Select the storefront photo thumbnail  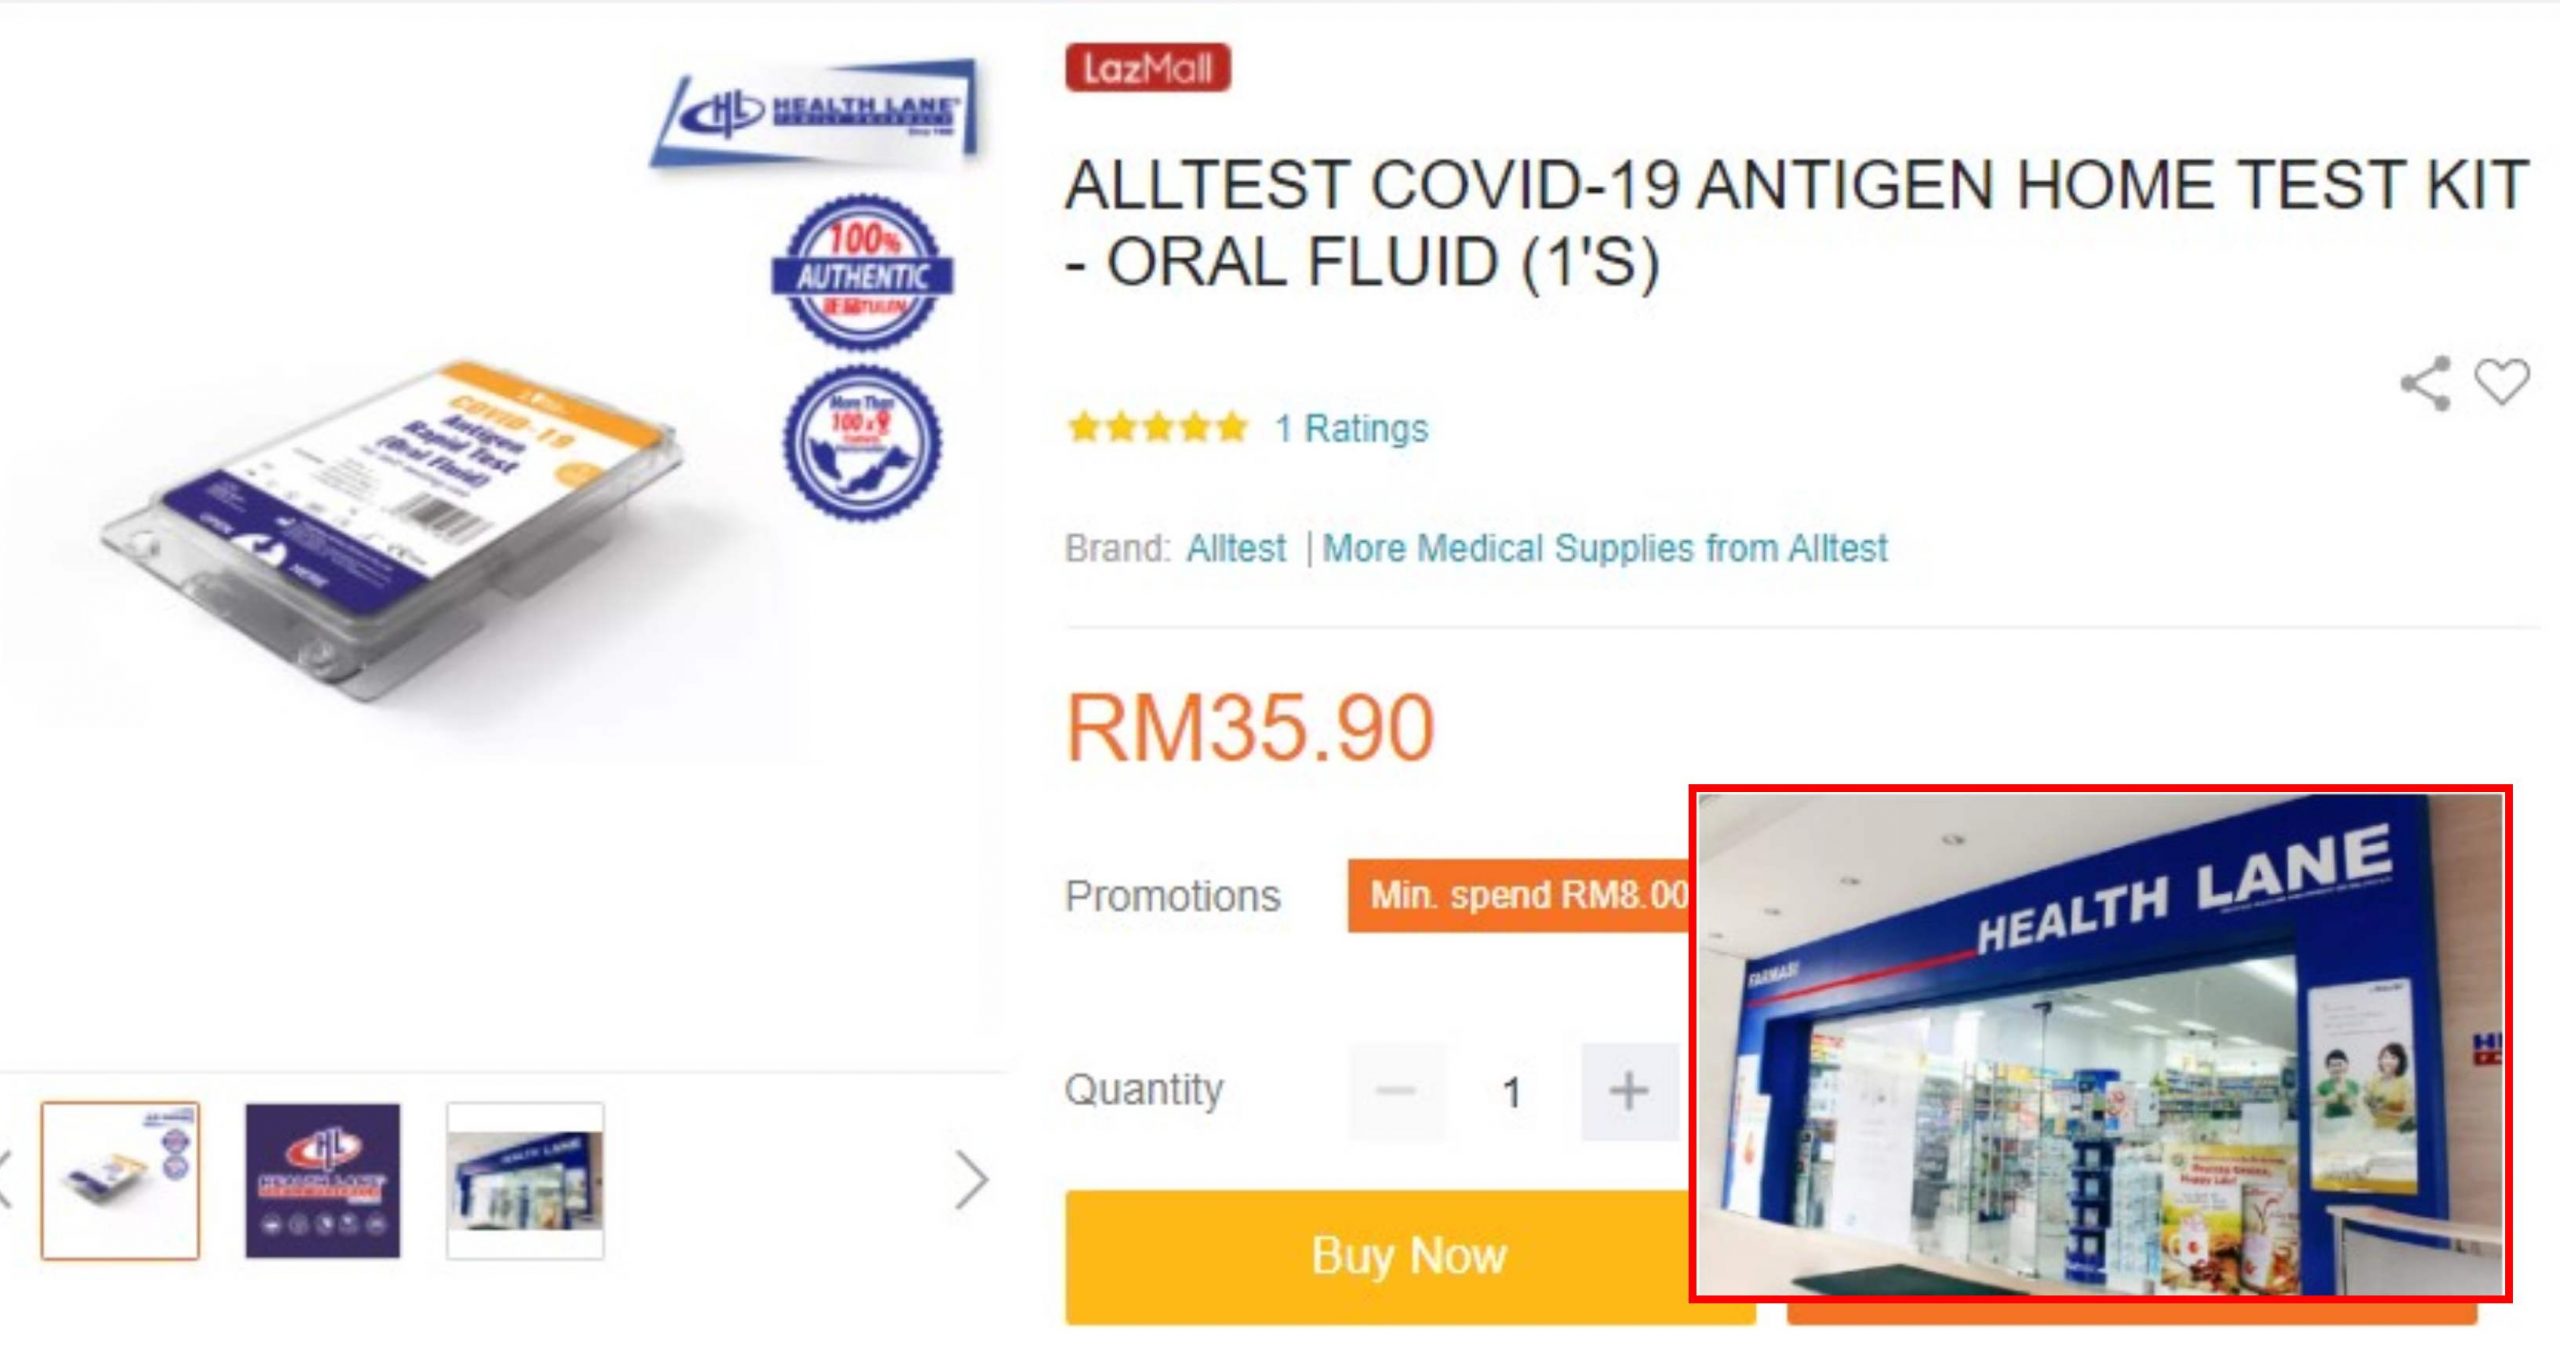click(525, 1180)
